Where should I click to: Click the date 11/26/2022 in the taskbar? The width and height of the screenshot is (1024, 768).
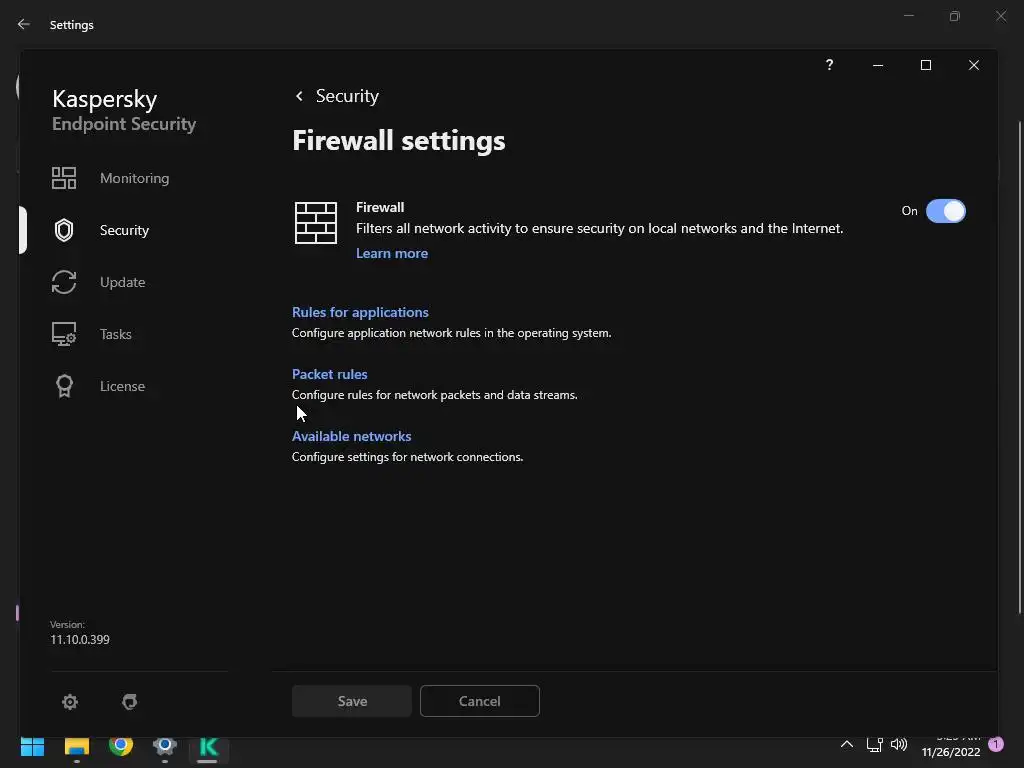(951, 752)
